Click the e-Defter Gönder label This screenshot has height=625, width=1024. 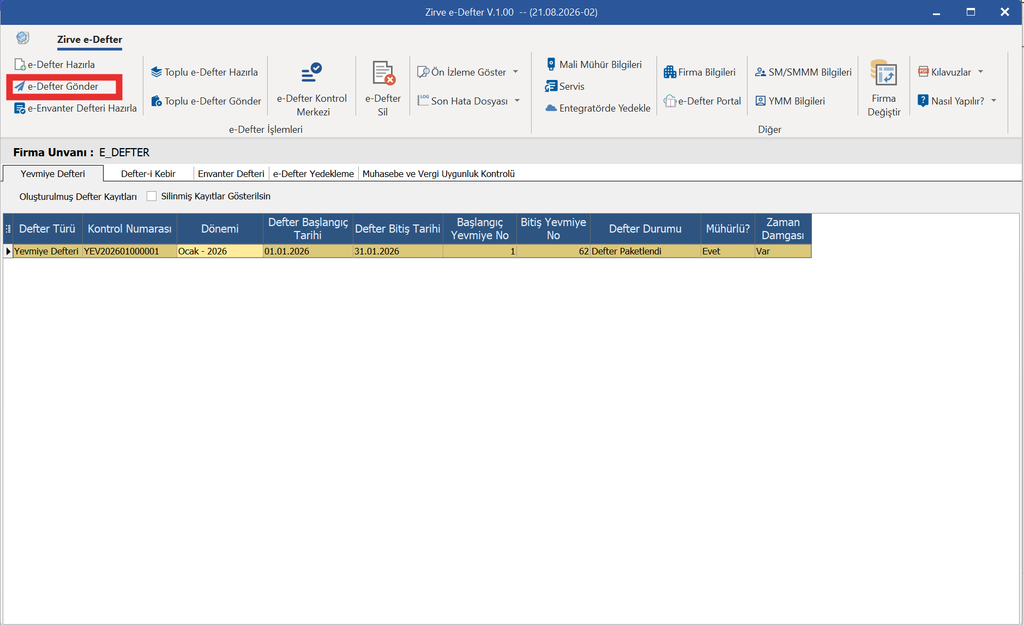click(x=63, y=86)
